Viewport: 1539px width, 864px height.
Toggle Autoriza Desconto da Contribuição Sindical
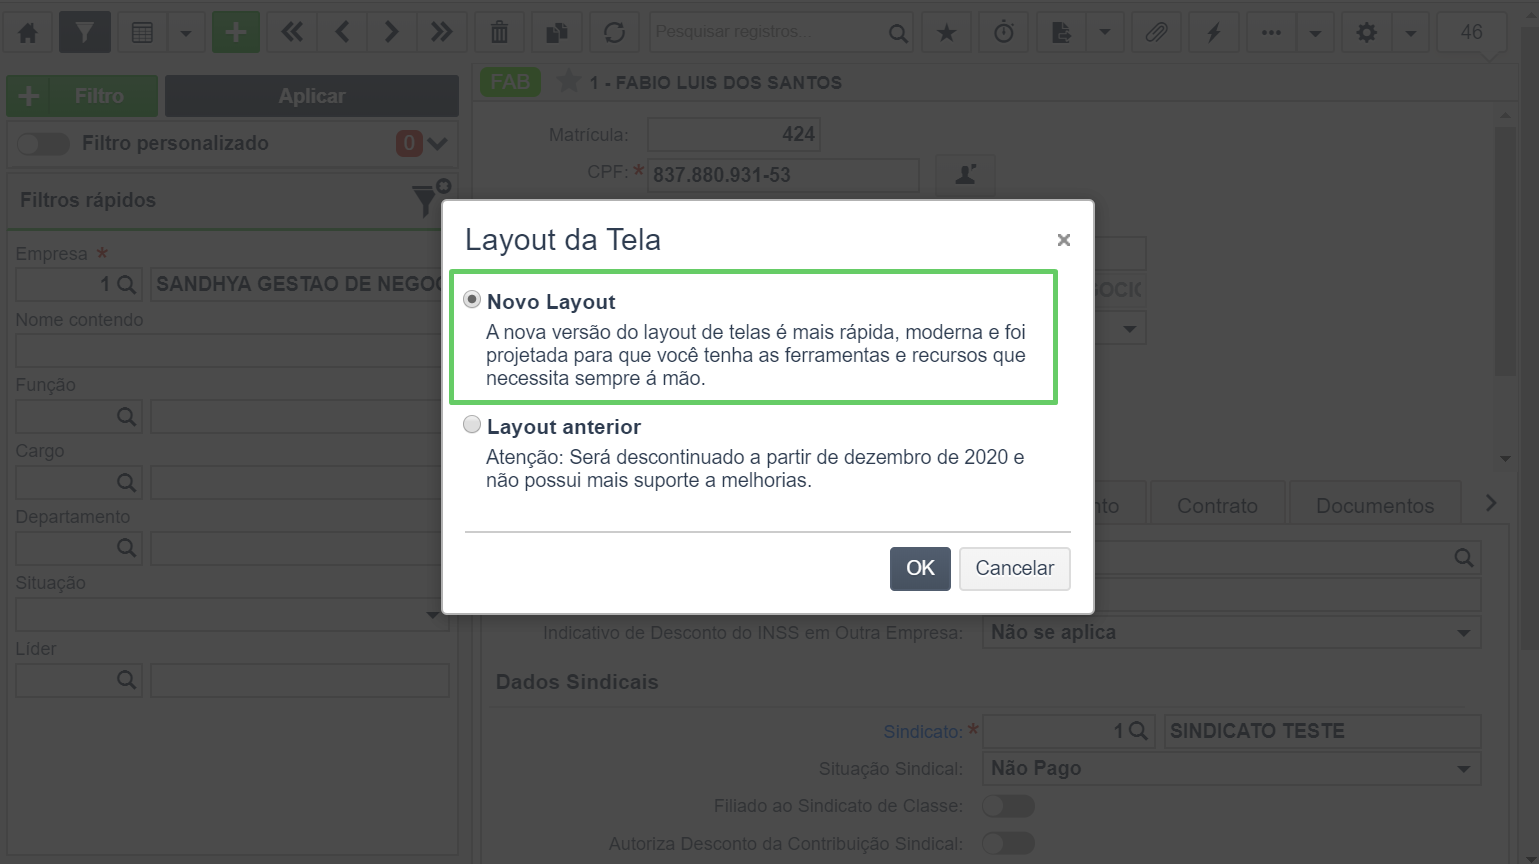pyautogui.click(x=1008, y=844)
